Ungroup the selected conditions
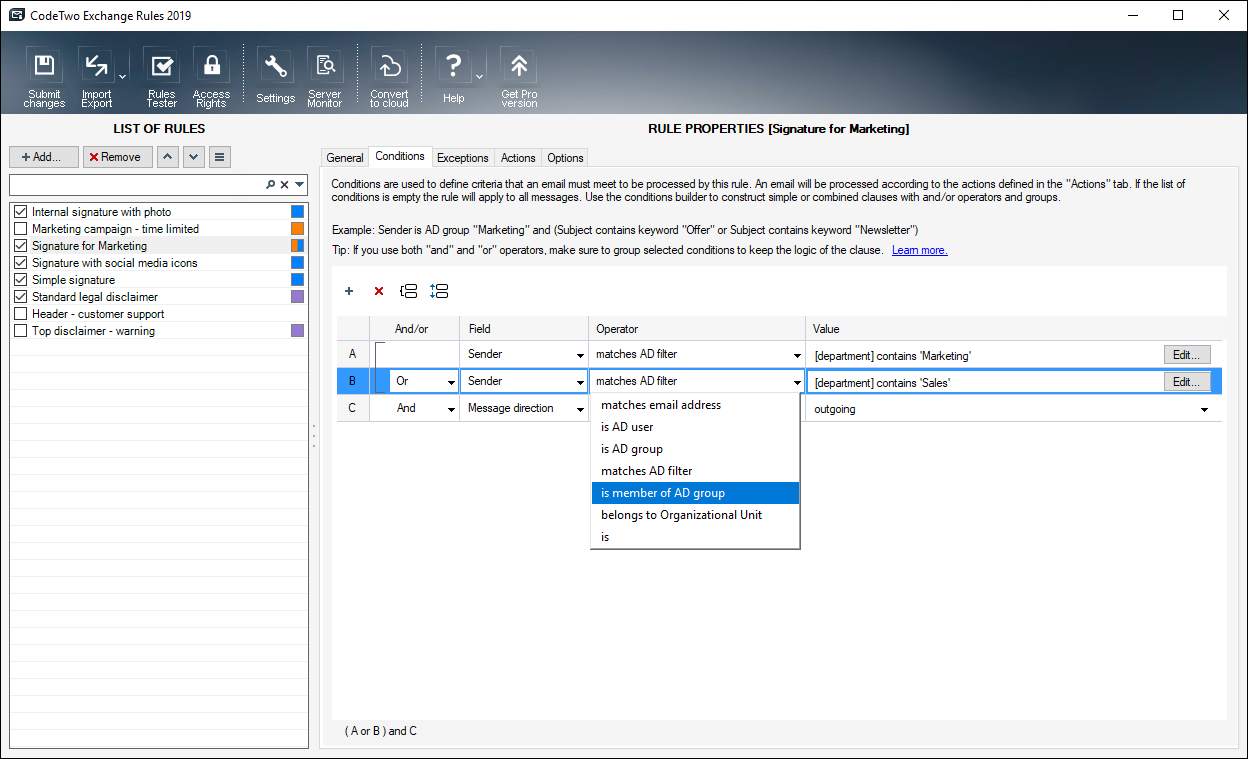The width and height of the screenshot is (1248, 759). [439, 291]
